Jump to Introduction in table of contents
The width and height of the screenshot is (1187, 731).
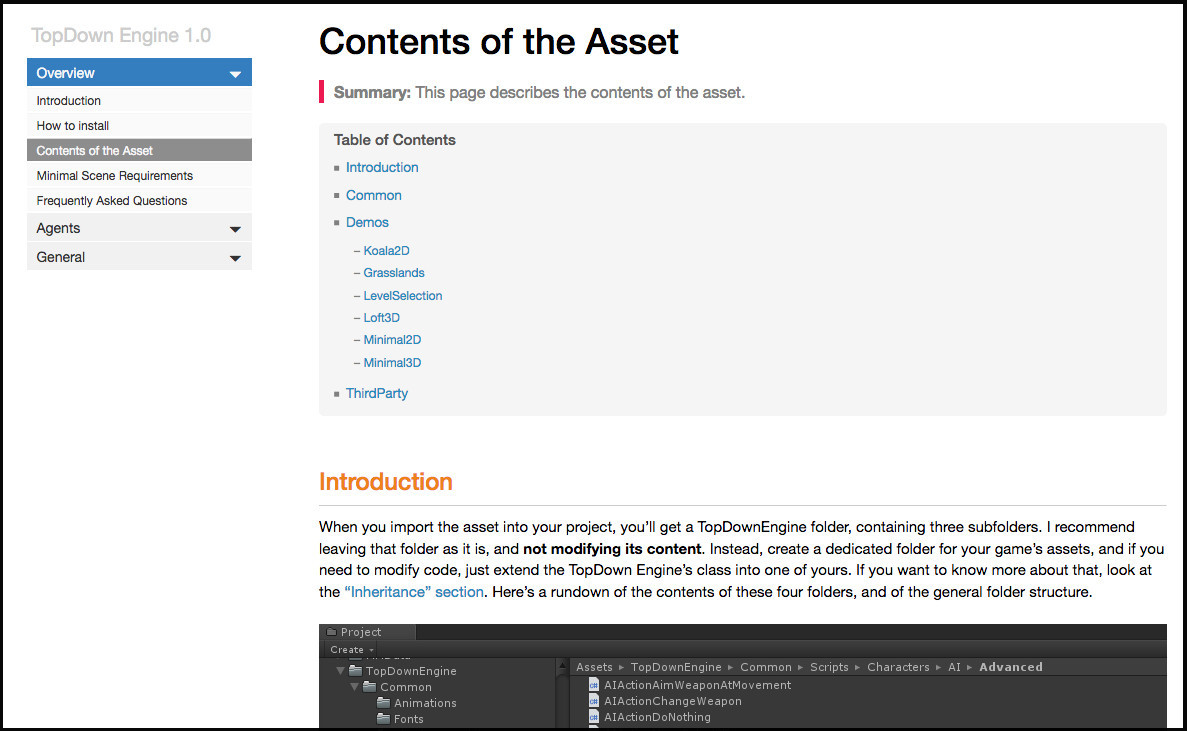pos(382,167)
